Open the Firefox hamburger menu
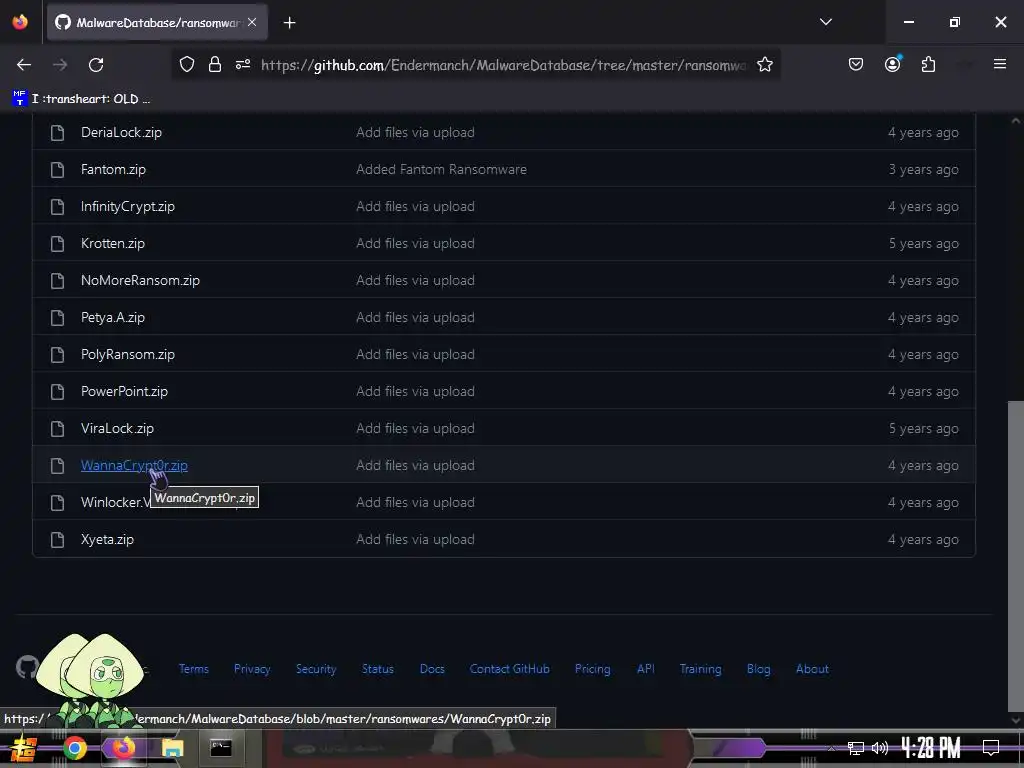Screen dimensions: 1024x768 pos(999,64)
